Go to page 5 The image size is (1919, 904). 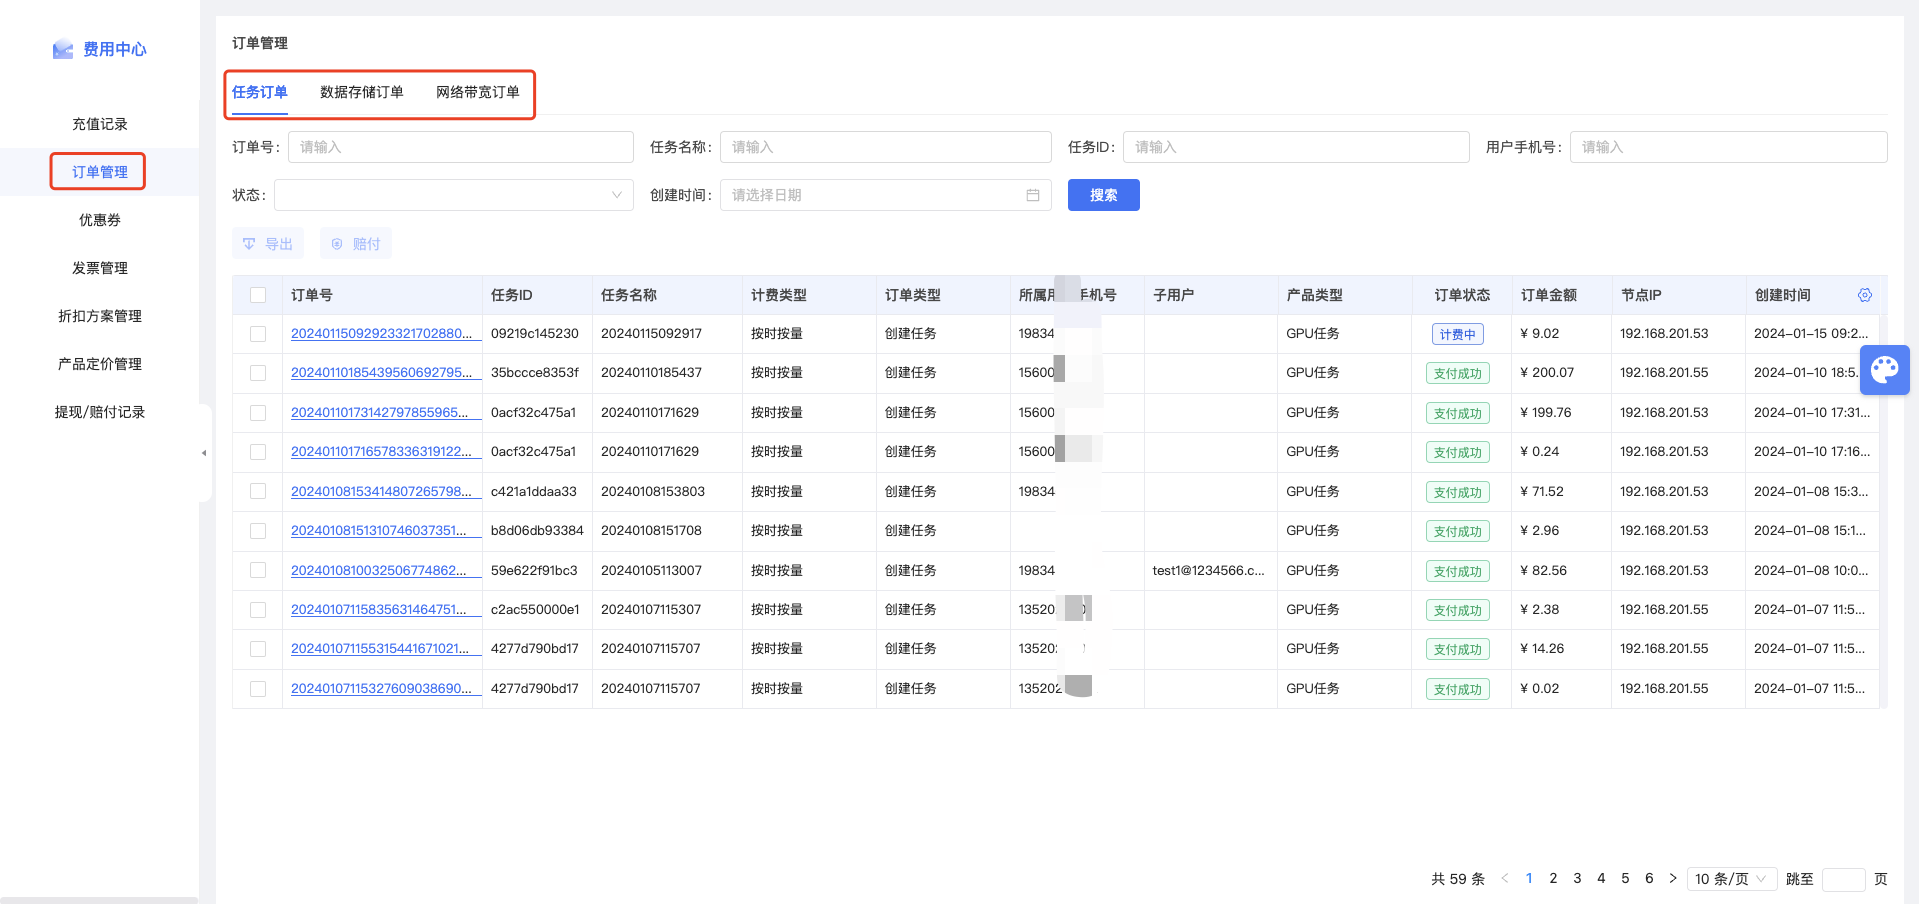coord(1625,879)
